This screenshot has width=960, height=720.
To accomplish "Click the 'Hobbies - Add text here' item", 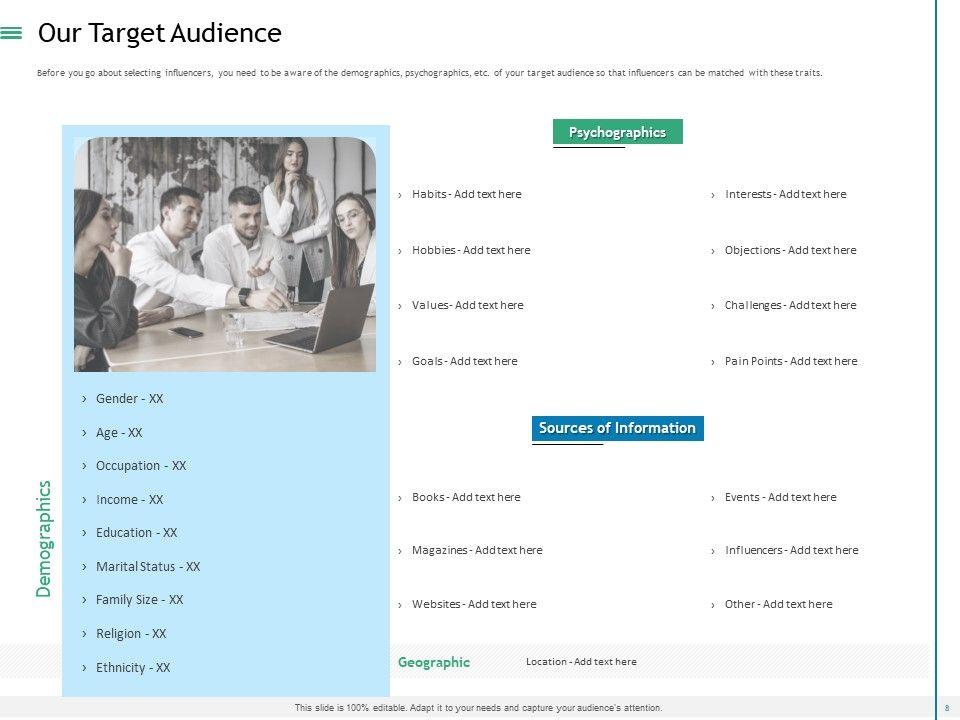I will pyautogui.click(x=471, y=250).
